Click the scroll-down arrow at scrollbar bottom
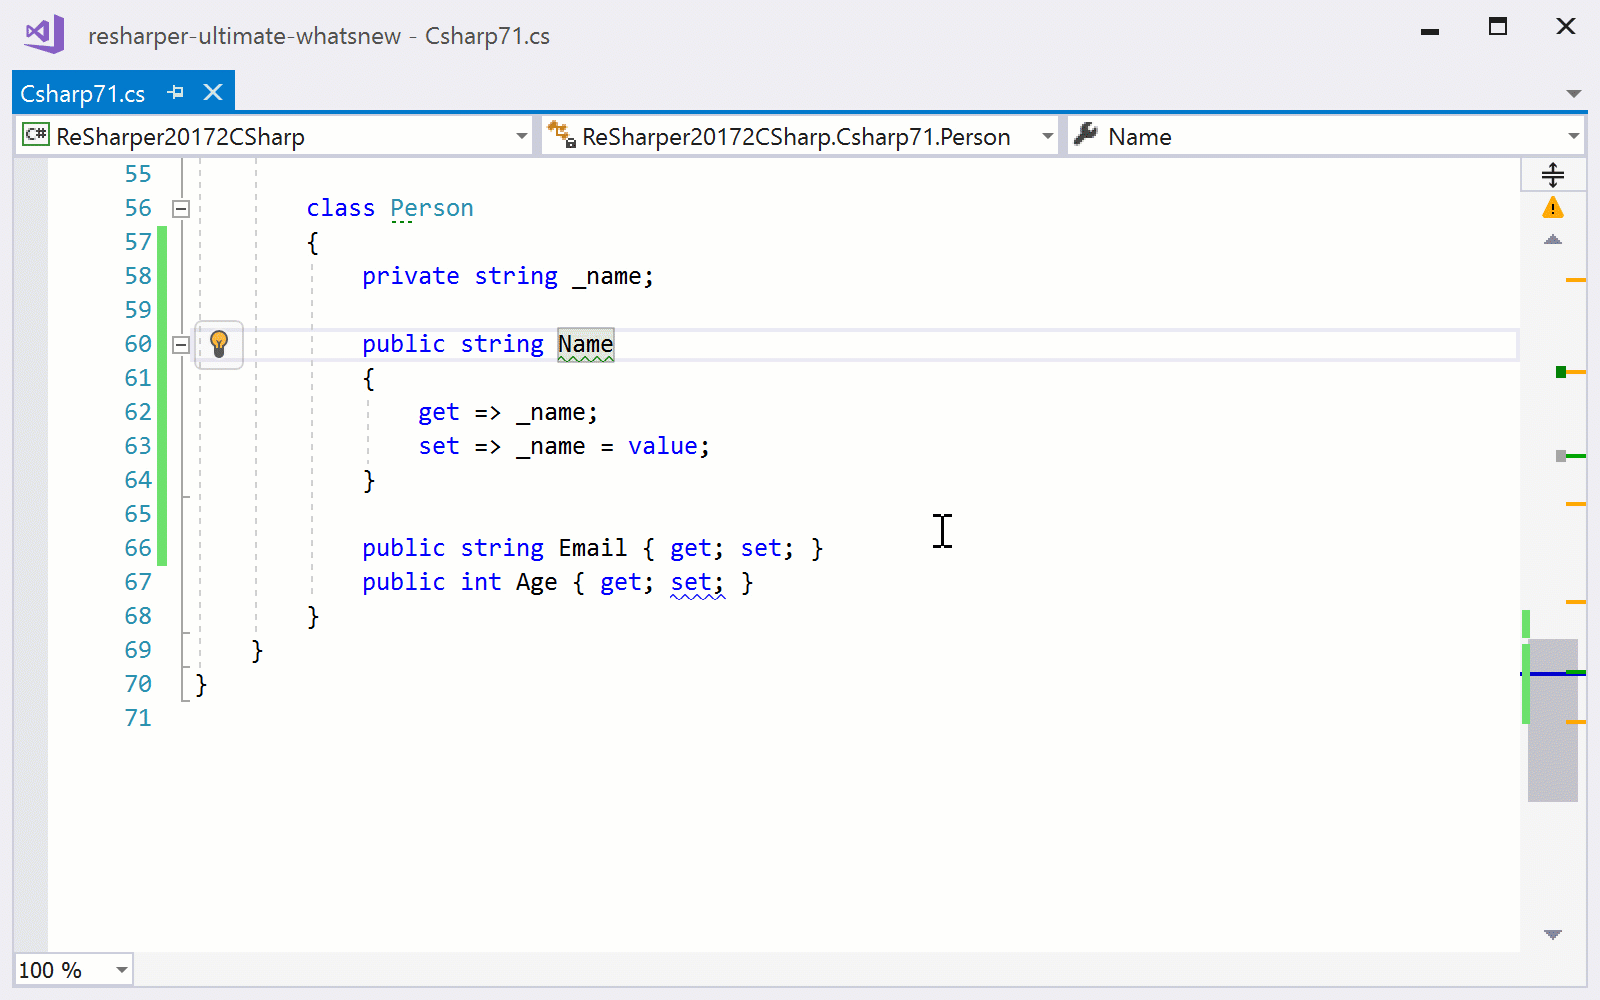Screen dimensions: 1600x1000 [x=1553, y=934]
